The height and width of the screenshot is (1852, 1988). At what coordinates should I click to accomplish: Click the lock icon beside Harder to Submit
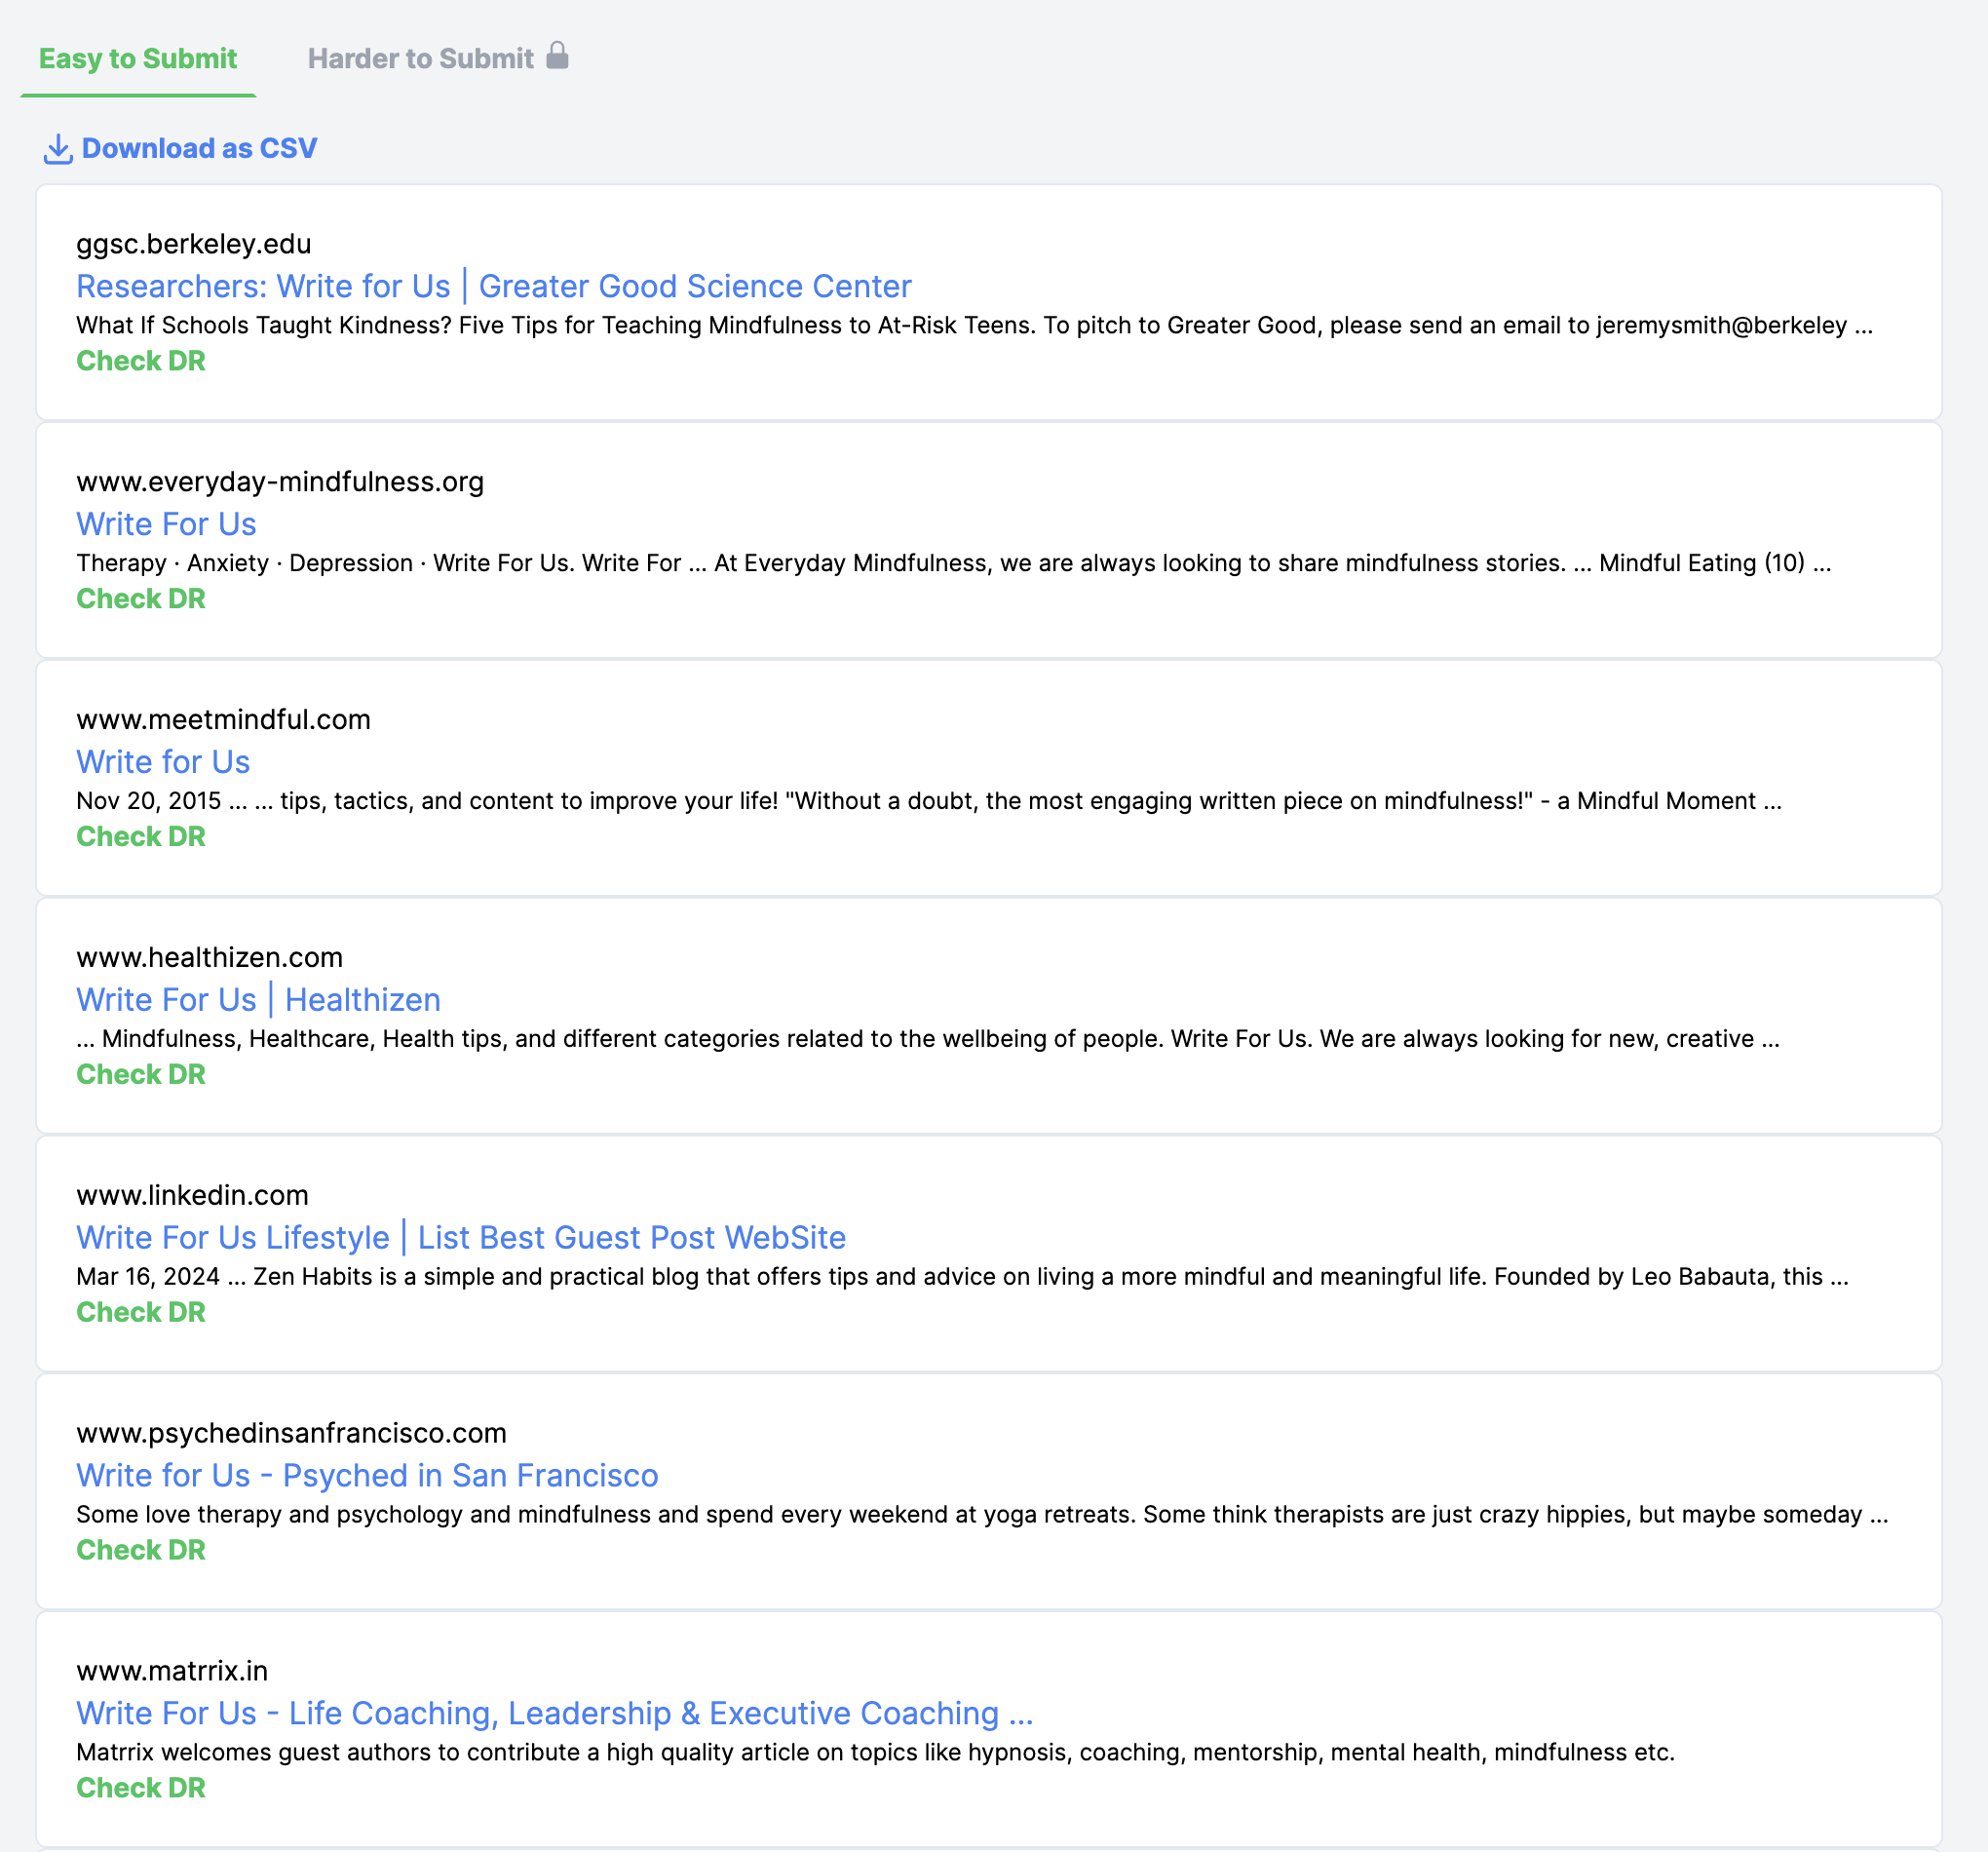(x=557, y=55)
